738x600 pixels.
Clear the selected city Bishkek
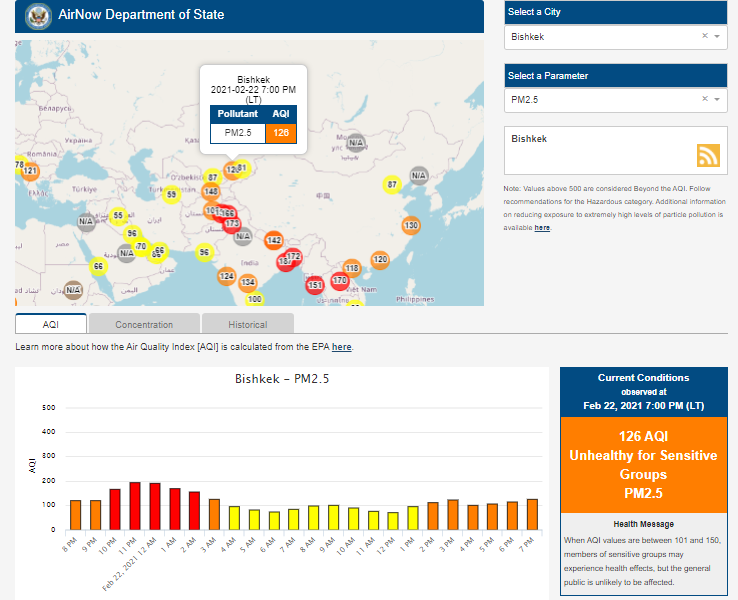[x=704, y=36]
